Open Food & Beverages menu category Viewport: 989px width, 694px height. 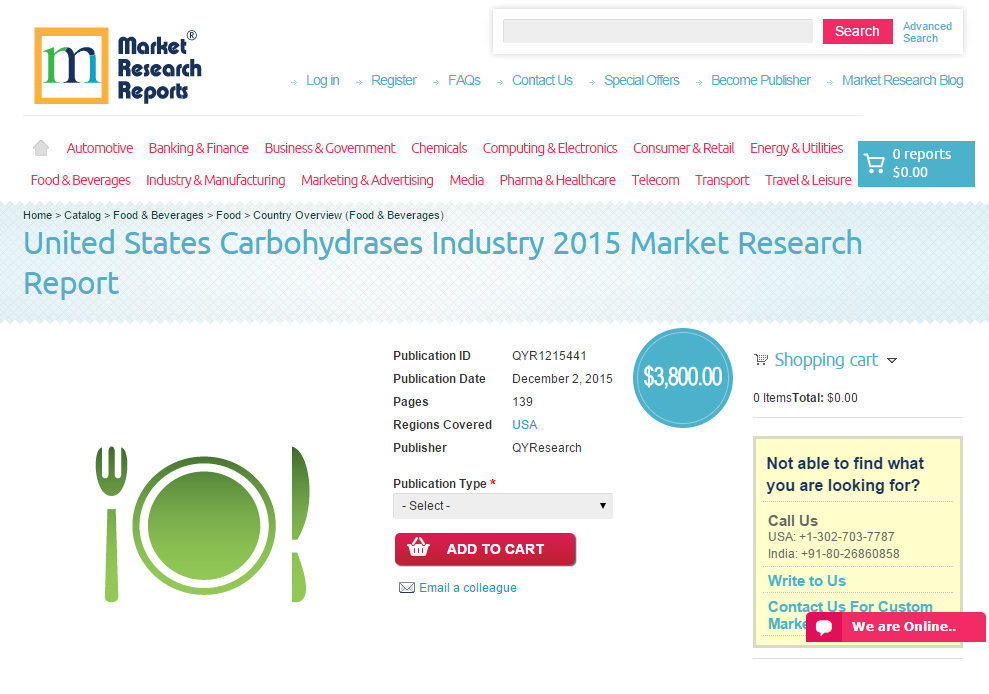(81, 180)
